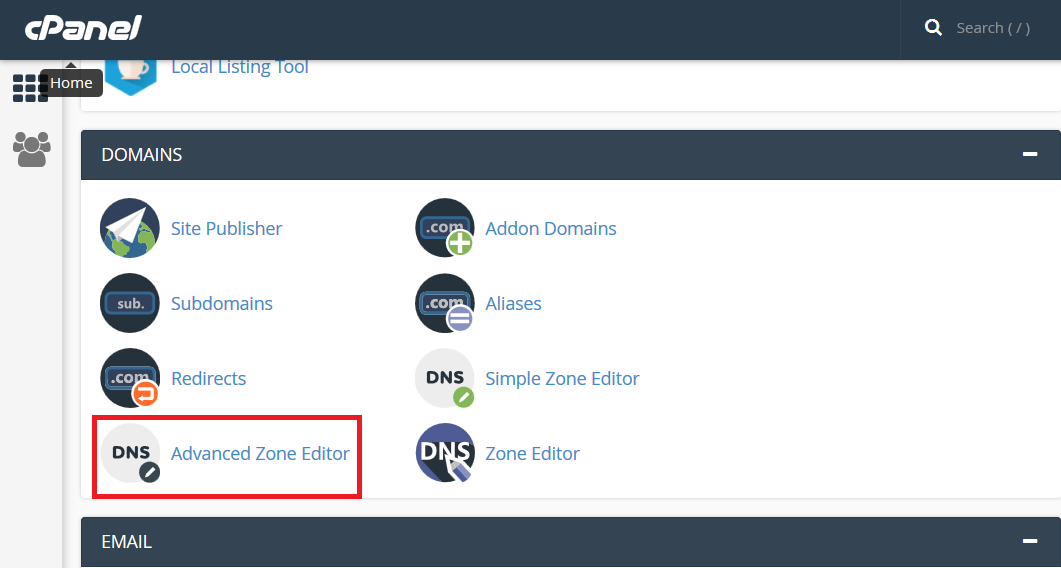Collapse the Domains section with minus button
The width and height of the screenshot is (1061, 568).
pos(1029,154)
